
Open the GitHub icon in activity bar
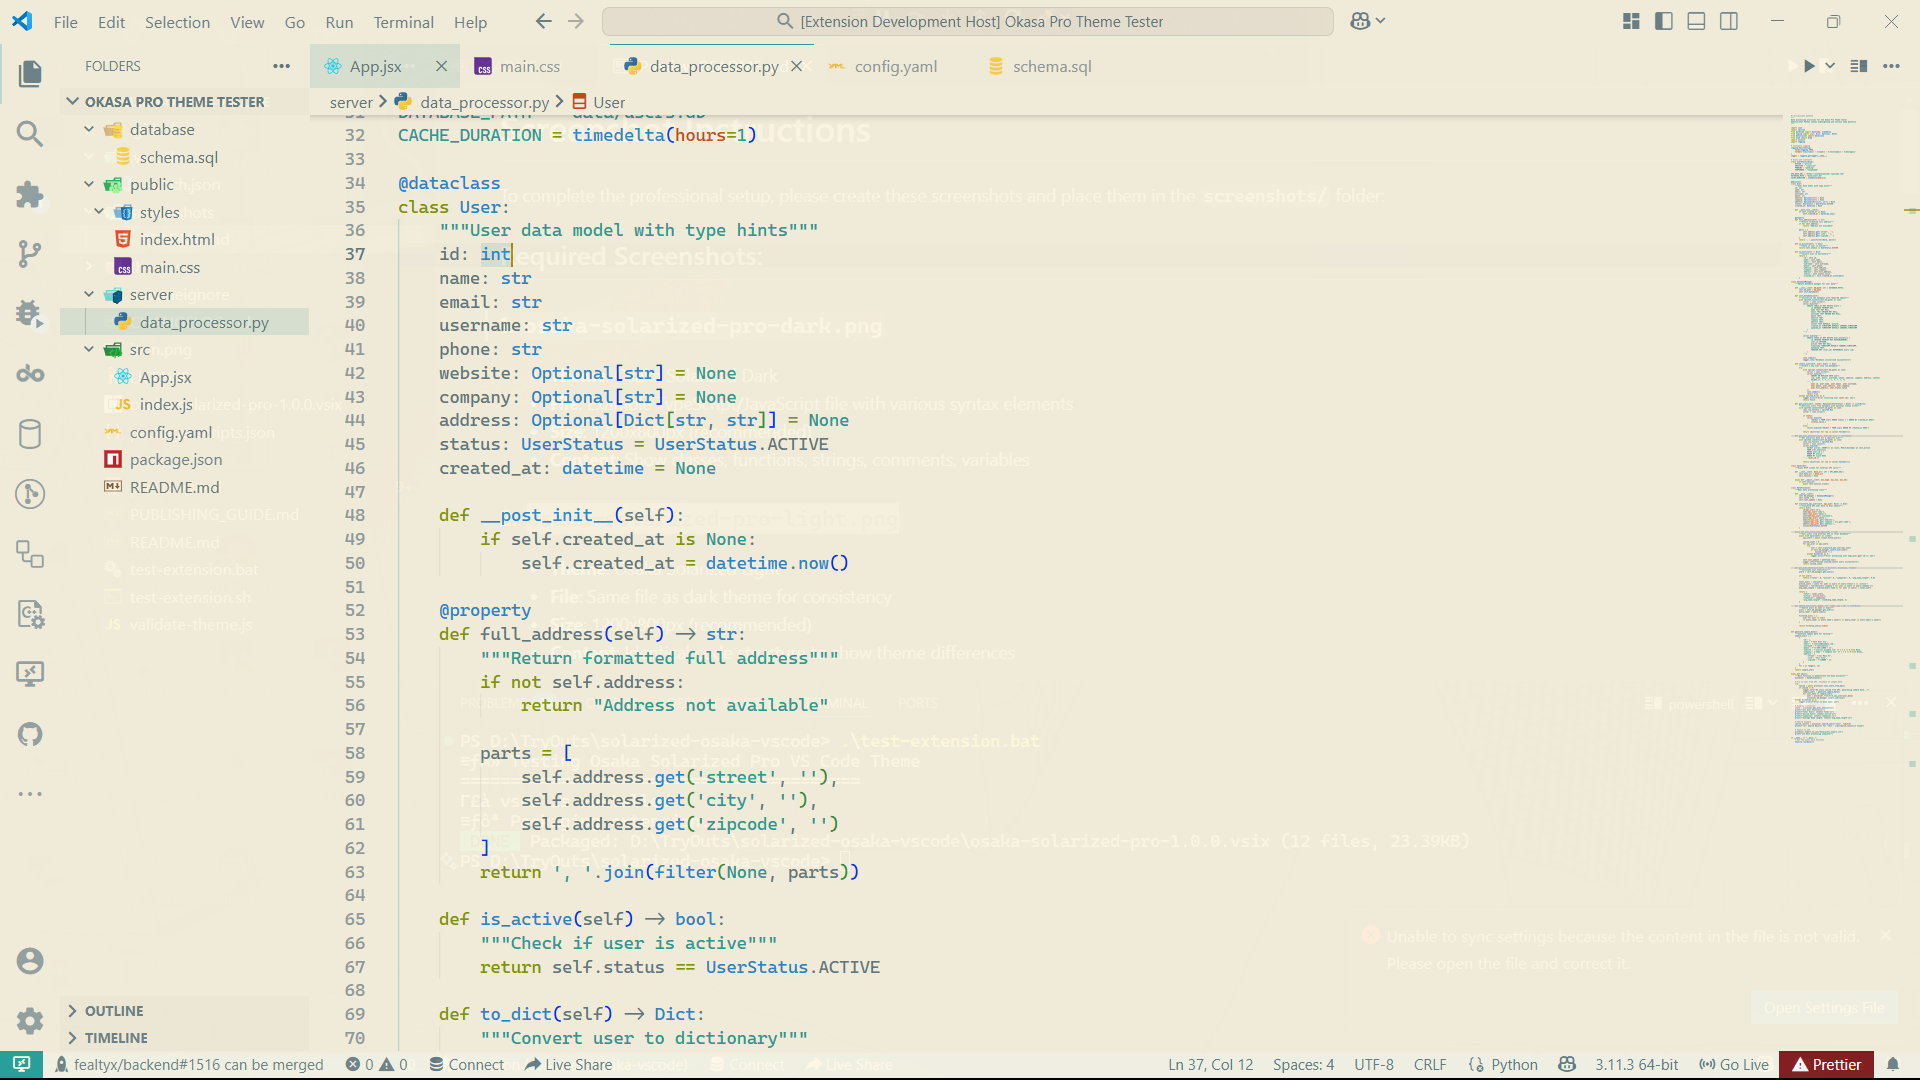coord(30,734)
